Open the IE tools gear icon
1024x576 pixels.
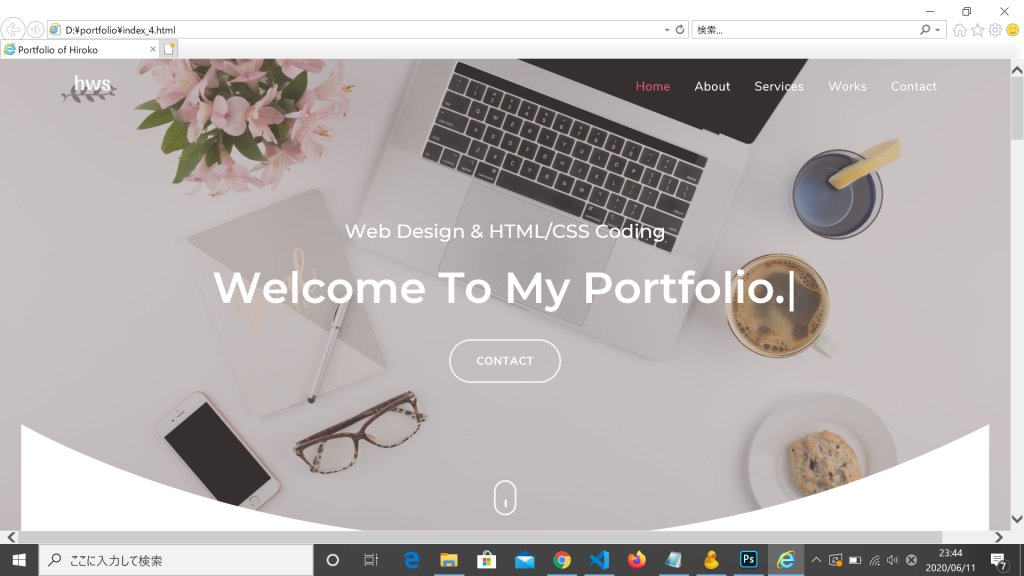pyautogui.click(x=995, y=30)
